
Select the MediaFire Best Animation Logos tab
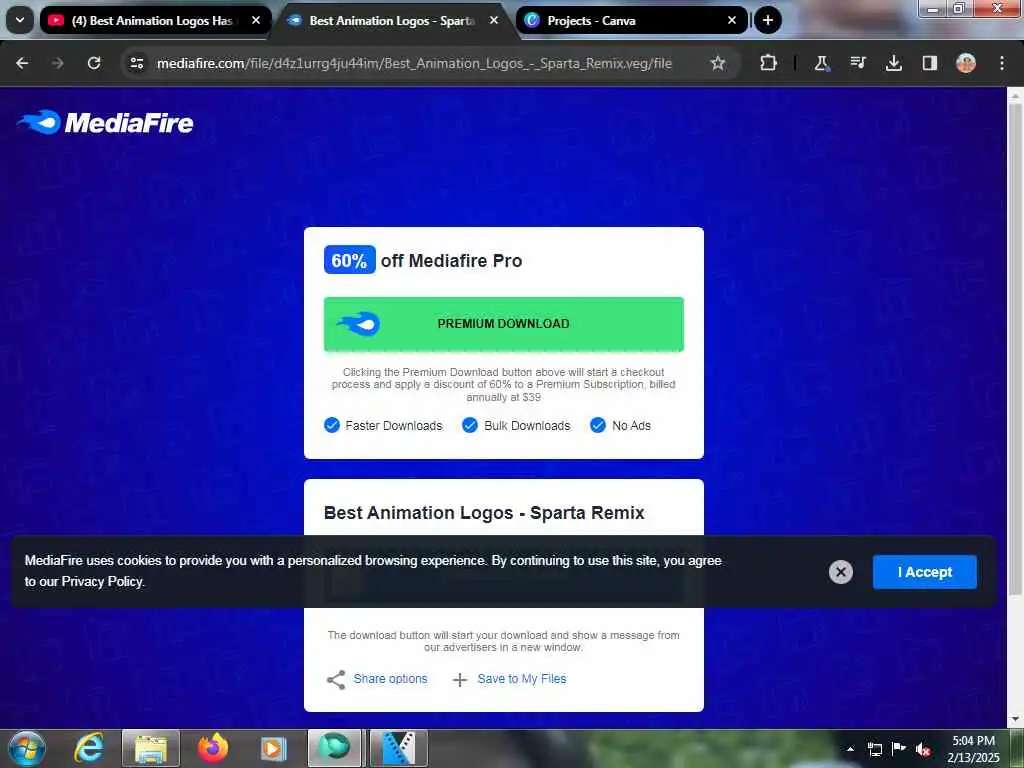click(392, 20)
